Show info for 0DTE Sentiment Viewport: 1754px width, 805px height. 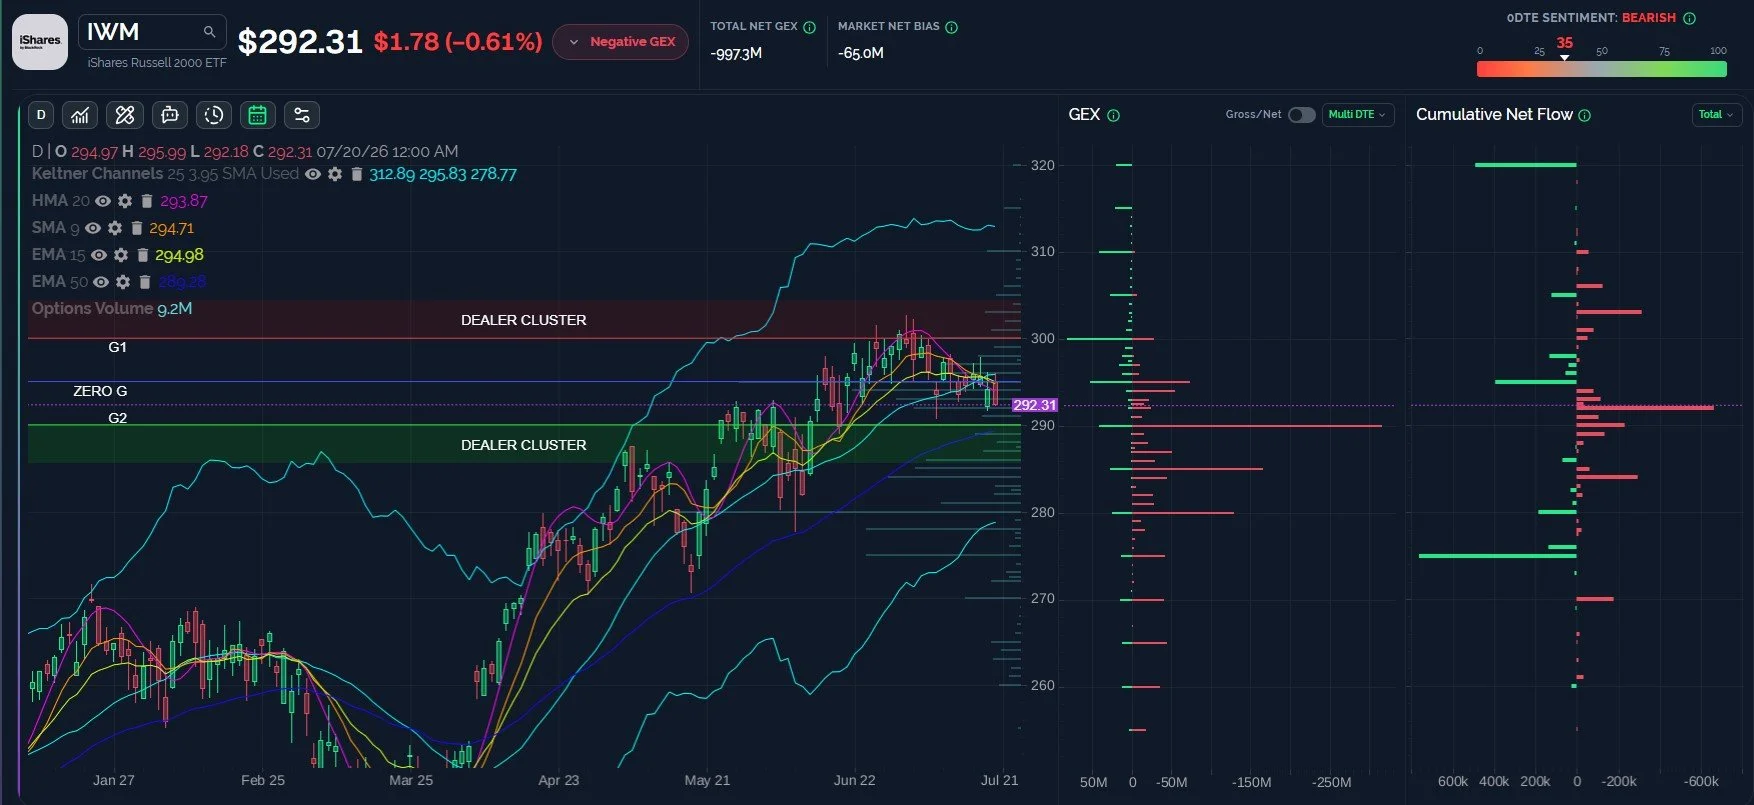[x=1690, y=18]
